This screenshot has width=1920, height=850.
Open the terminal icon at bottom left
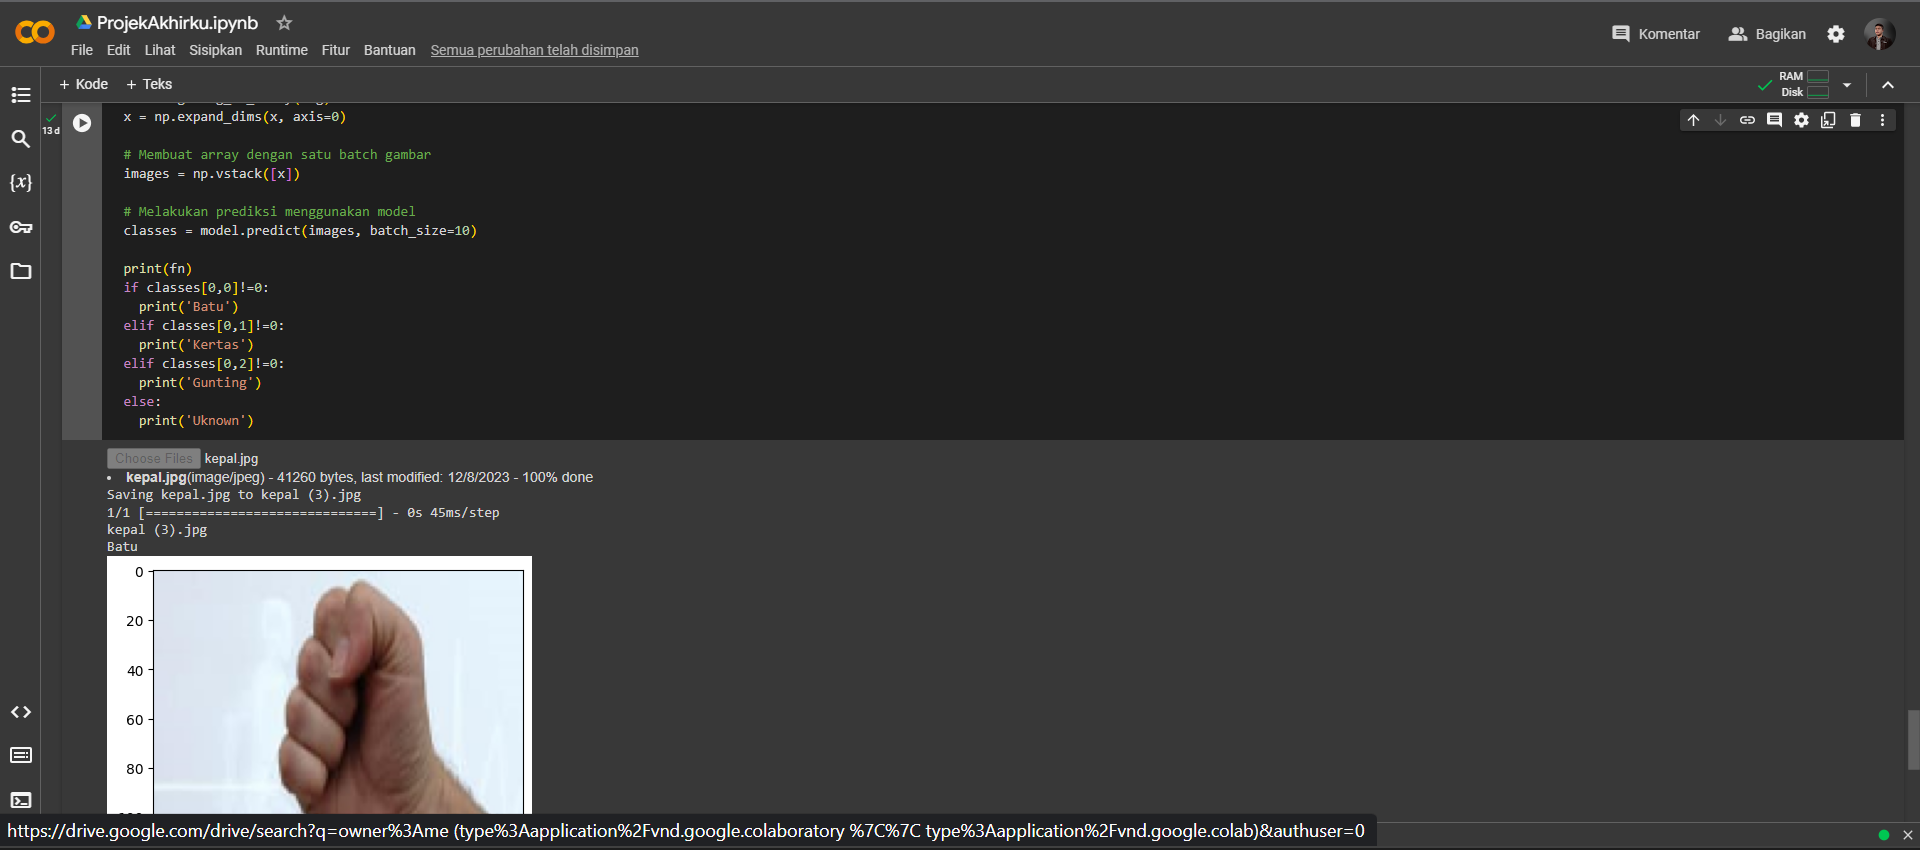tap(21, 800)
